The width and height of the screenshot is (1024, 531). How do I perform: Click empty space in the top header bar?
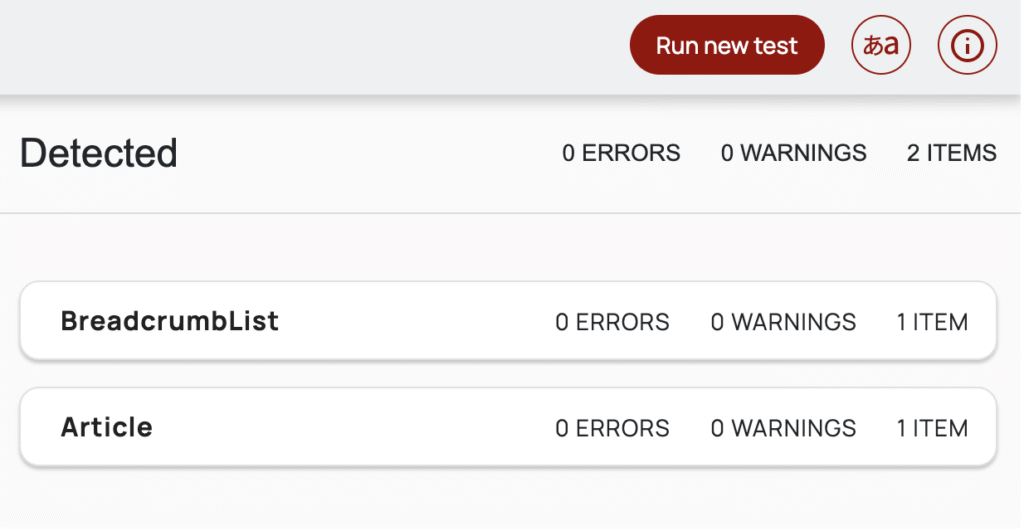pos(300,46)
